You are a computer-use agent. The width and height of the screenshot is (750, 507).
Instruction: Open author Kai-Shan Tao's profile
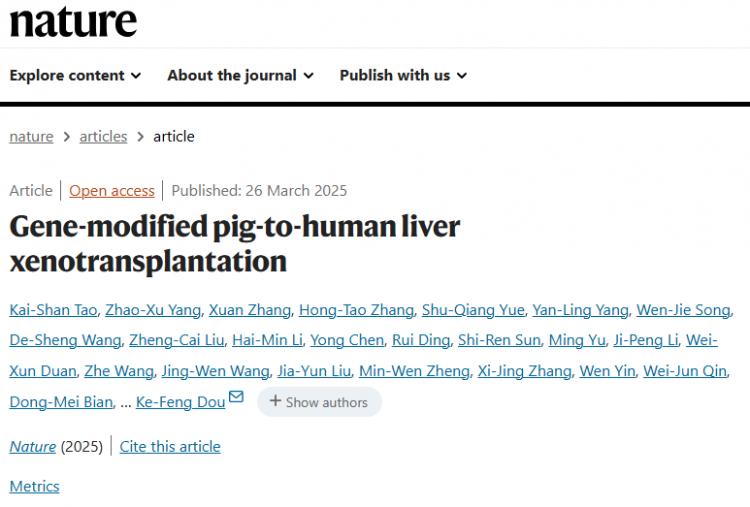click(53, 310)
